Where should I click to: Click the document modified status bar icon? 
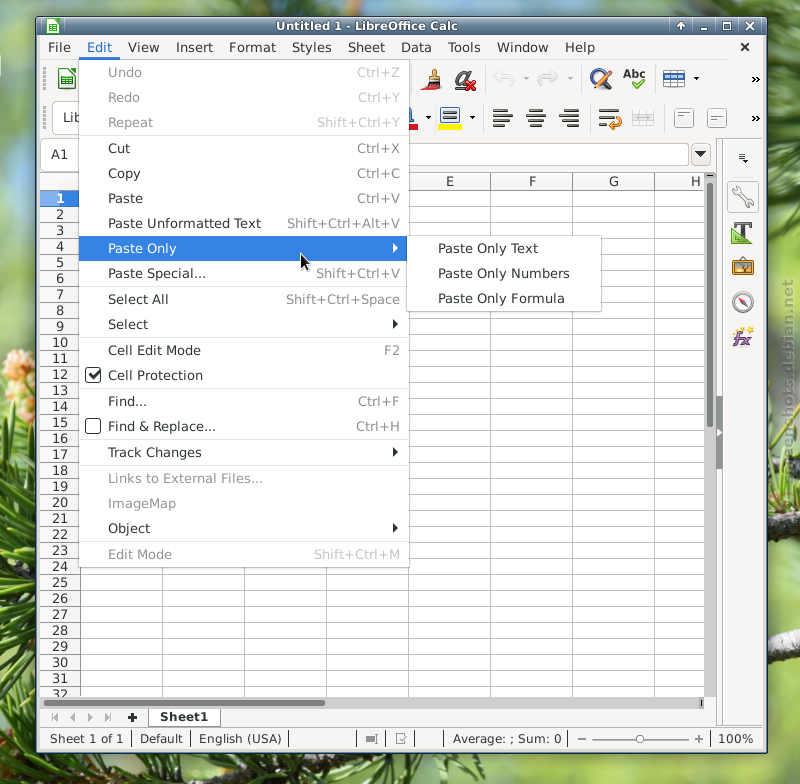401,739
